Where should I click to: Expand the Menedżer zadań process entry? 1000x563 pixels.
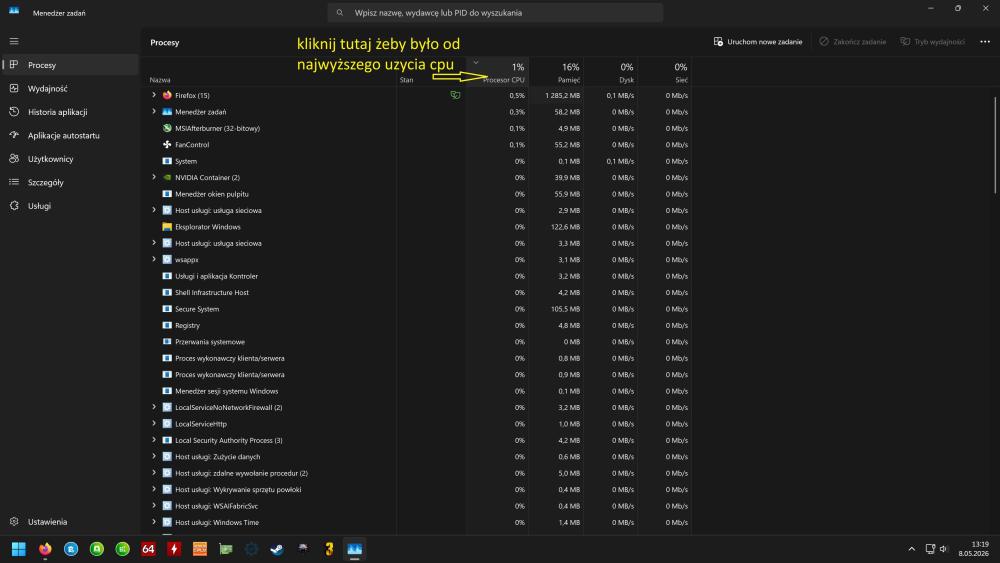[154, 112]
